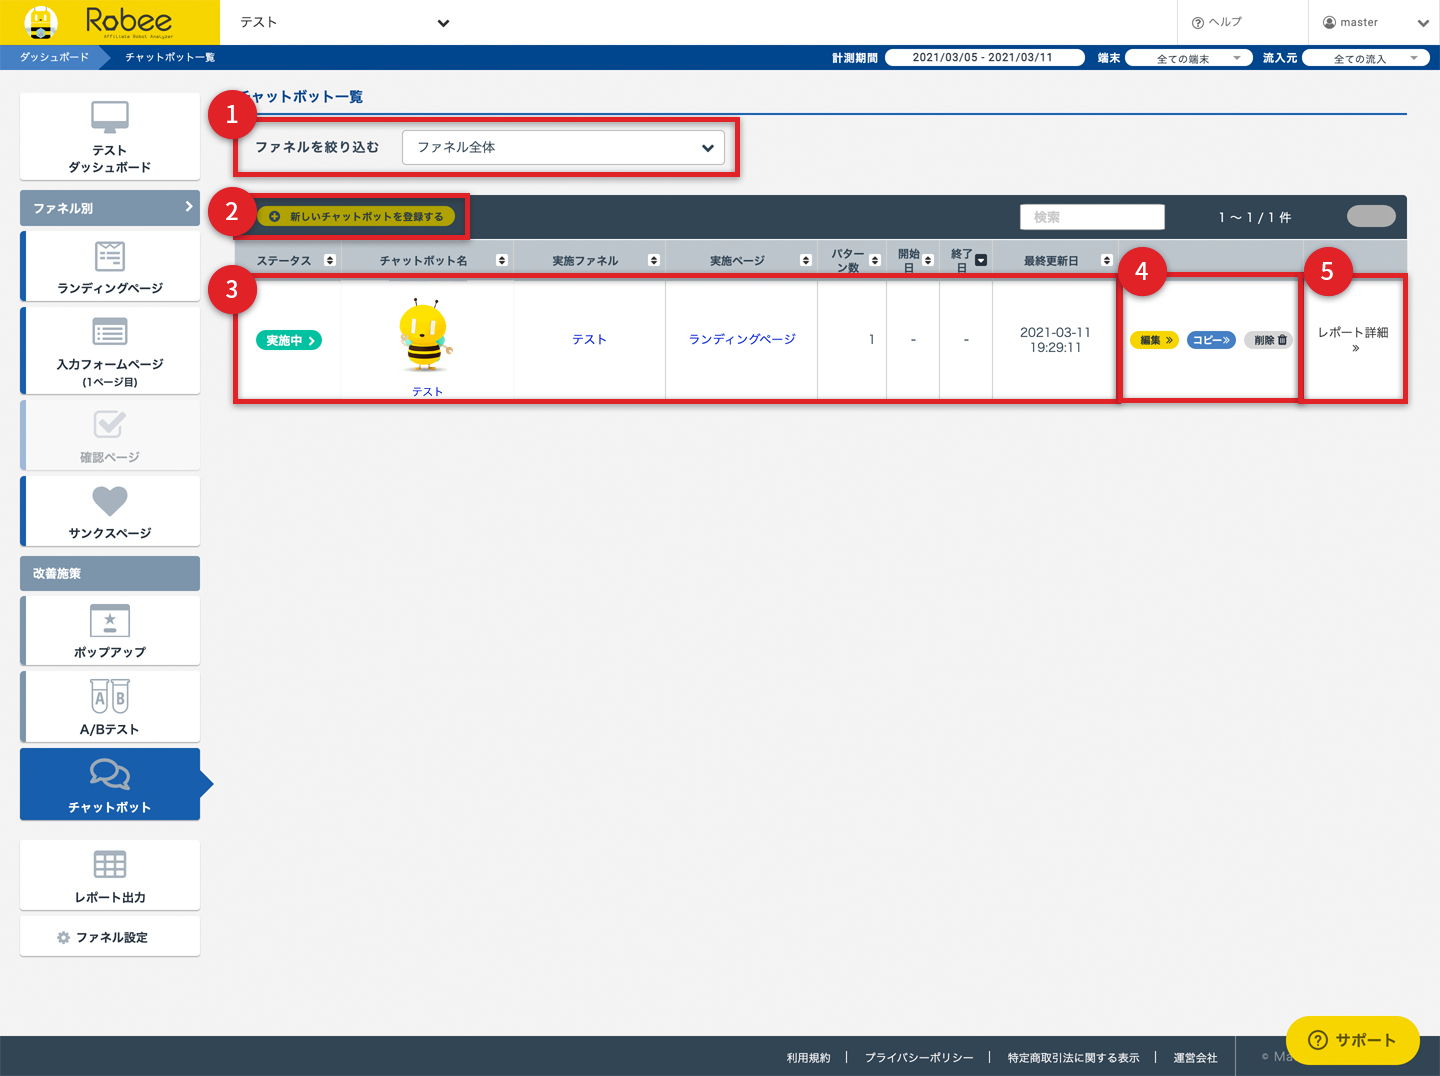Open the 2021/03/05 - 2021/03/11 date range picker

pyautogui.click(x=984, y=58)
